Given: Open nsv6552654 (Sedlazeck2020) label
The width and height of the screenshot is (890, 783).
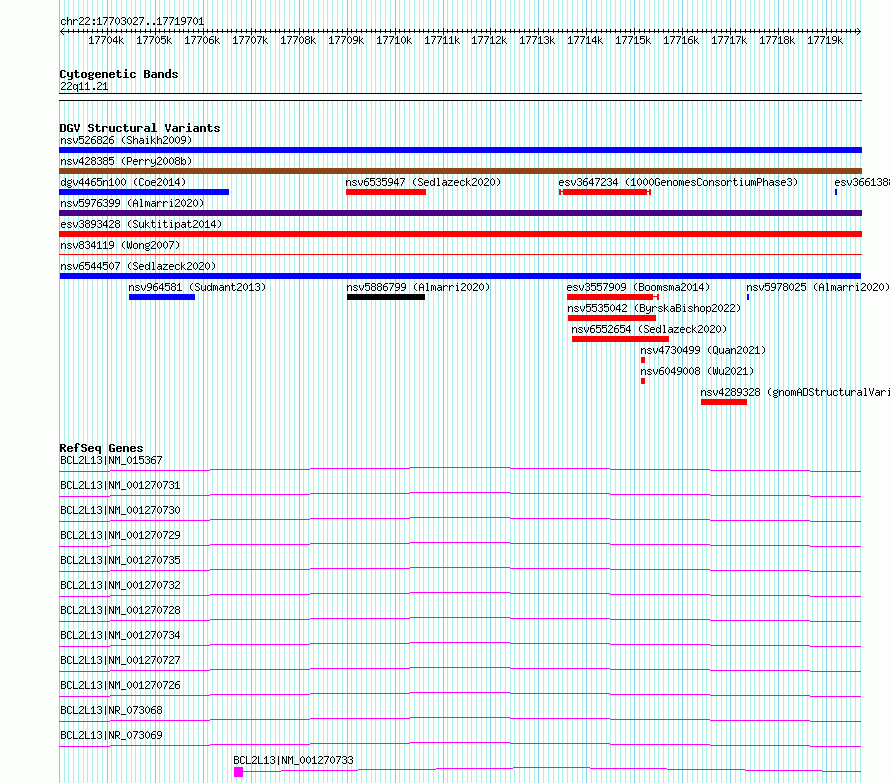Looking at the screenshot, I should point(649,329).
